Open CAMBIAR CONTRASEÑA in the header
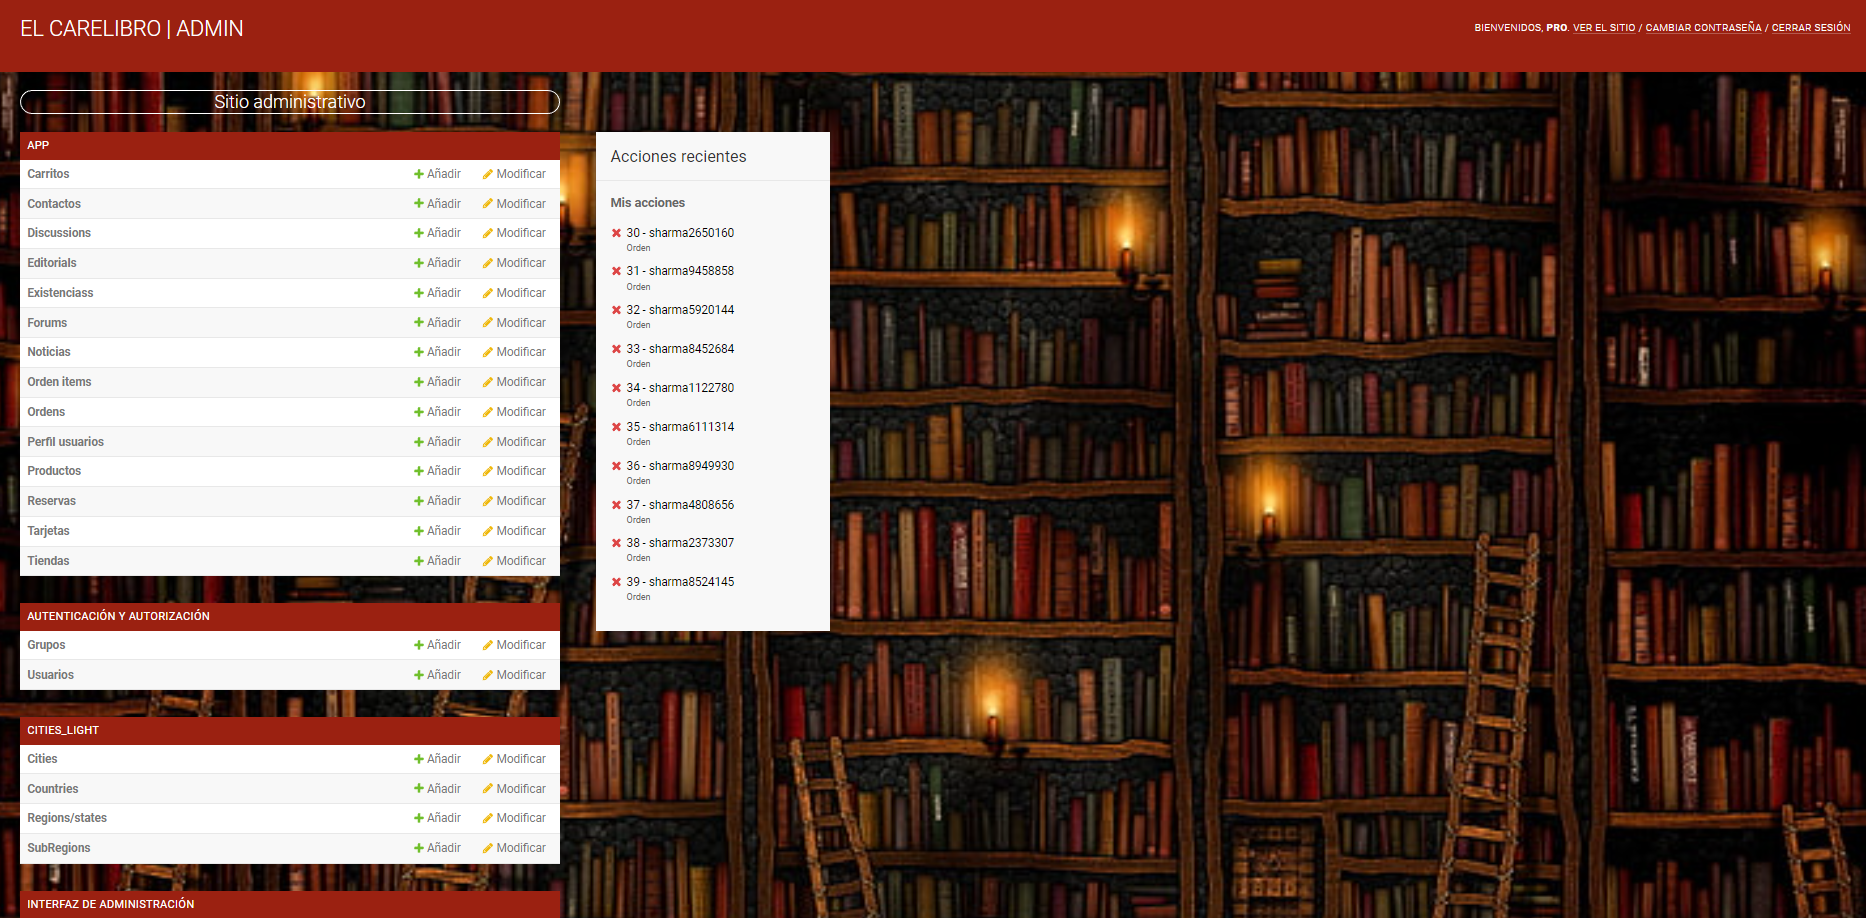 point(1704,27)
